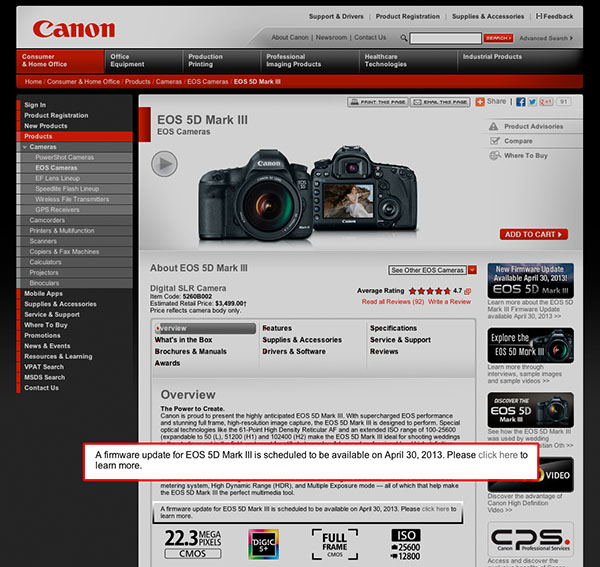600x567 pixels.
Task: Click the Full Frame CMOS icon
Action: [x=335, y=544]
